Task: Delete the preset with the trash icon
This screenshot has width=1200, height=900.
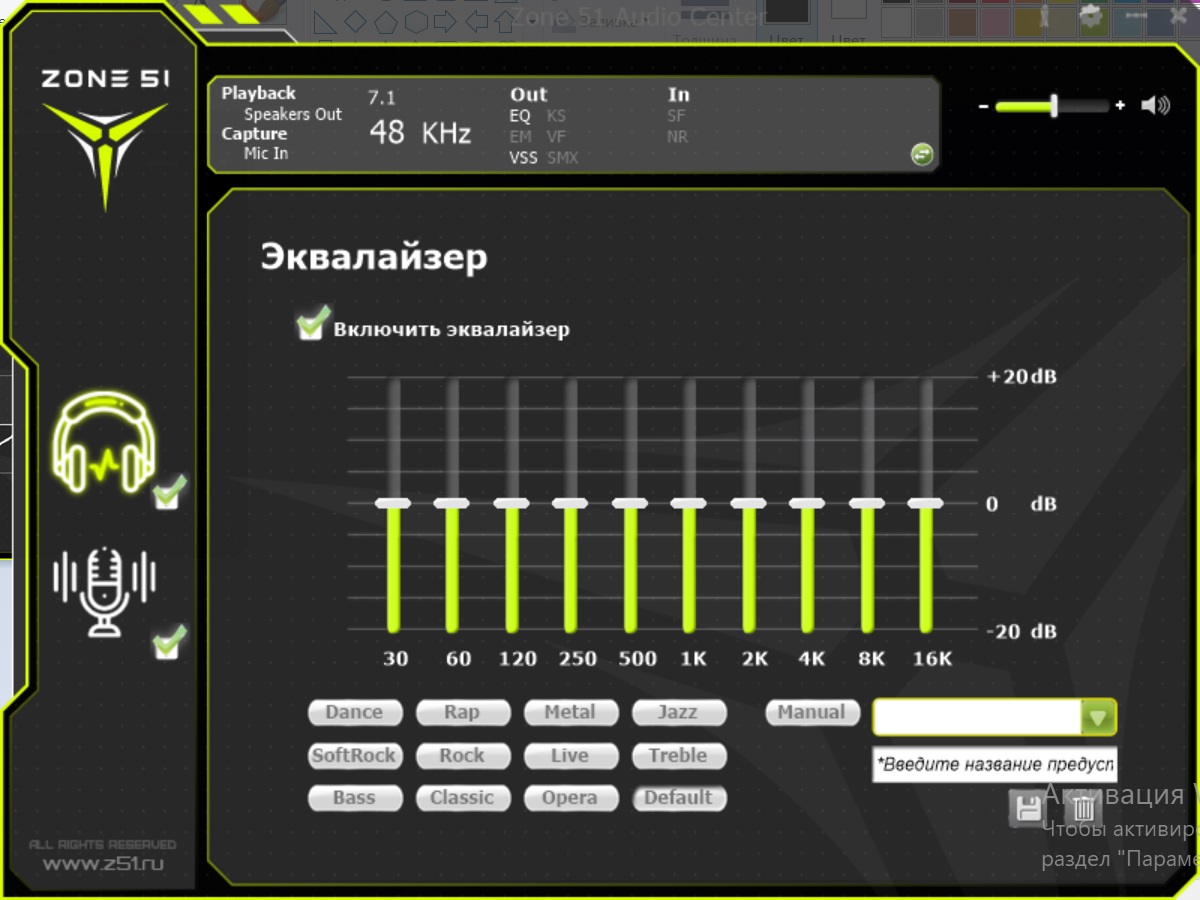Action: pos(1084,808)
